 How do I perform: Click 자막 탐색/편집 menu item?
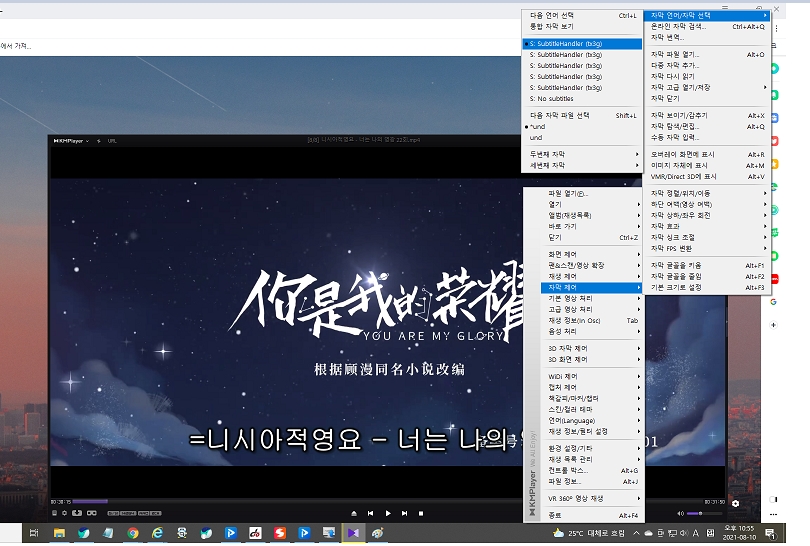point(707,127)
